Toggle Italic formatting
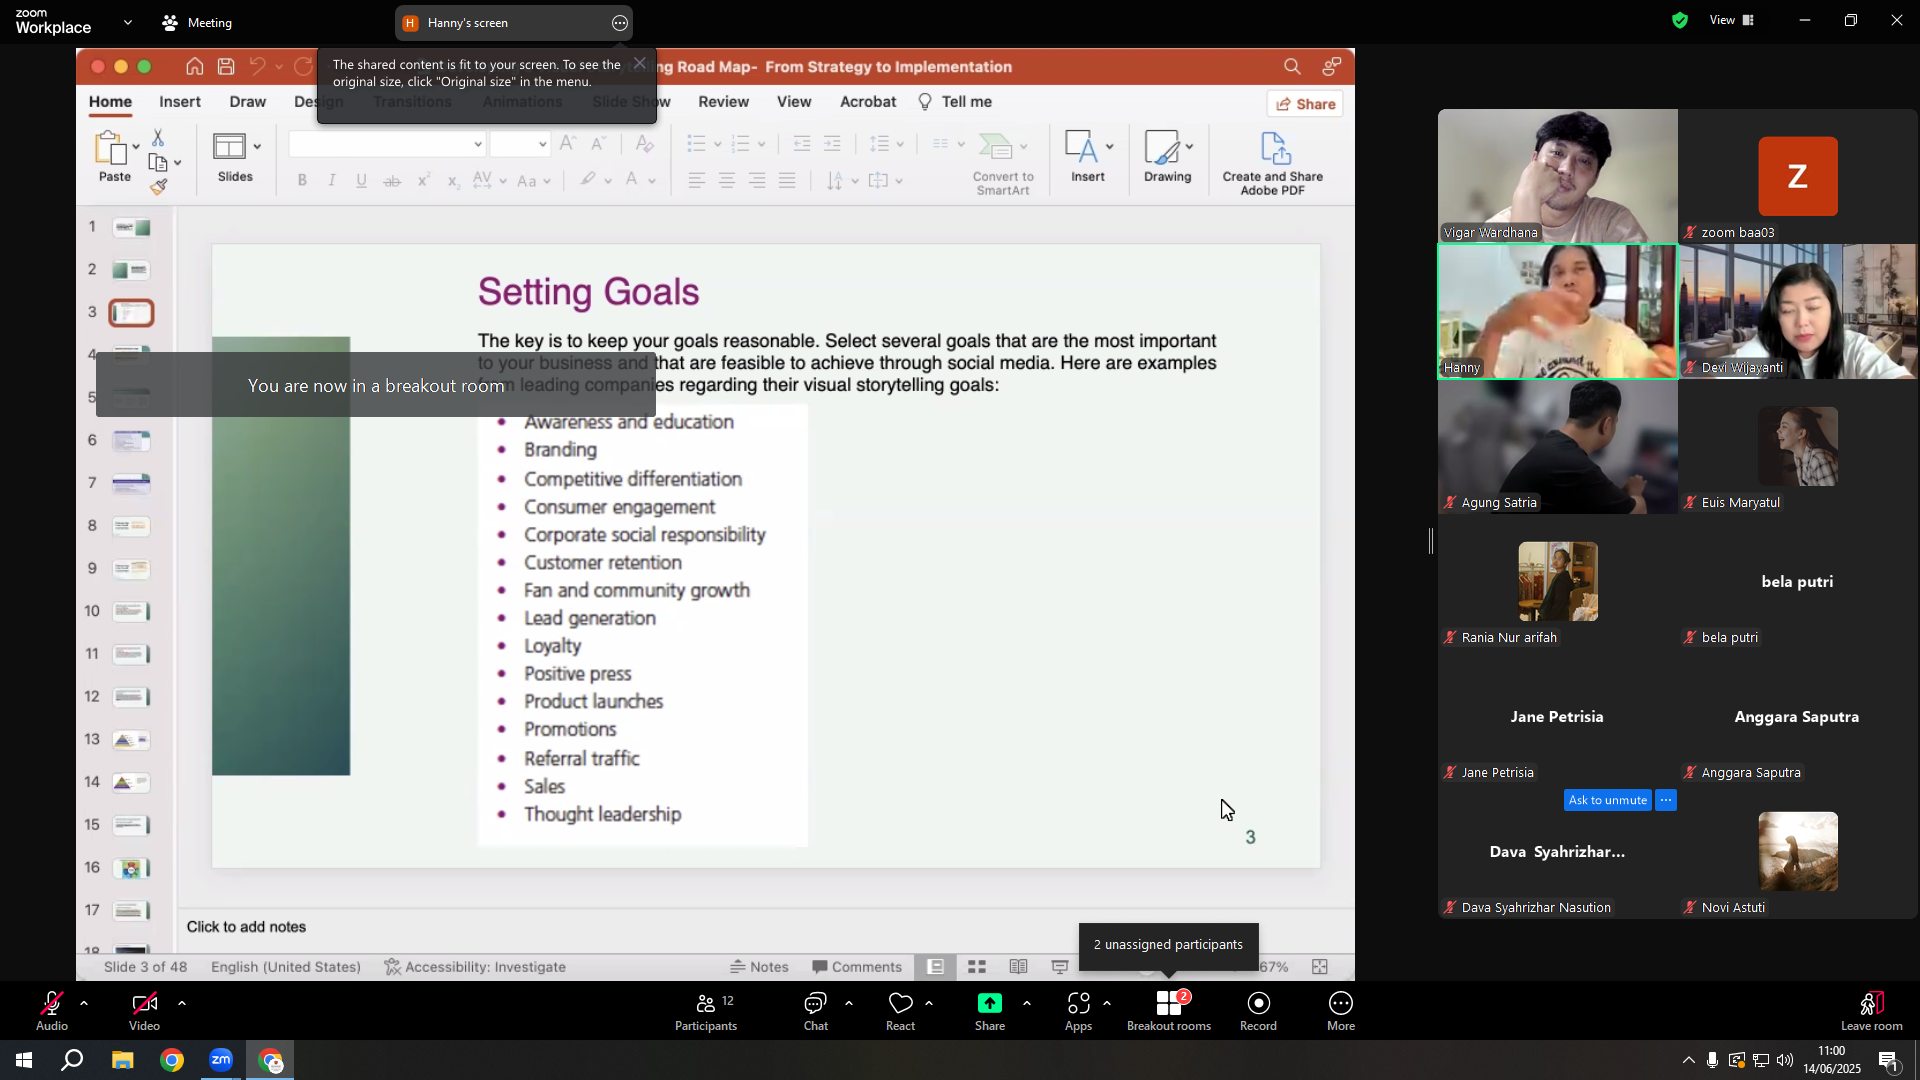This screenshot has height=1080, width=1920. click(x=332, y=181)
